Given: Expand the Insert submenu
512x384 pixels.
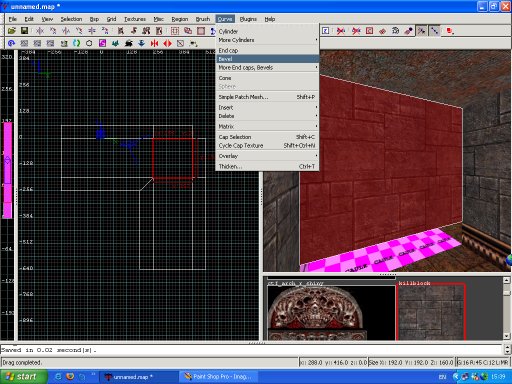Looking at the screenshot, I should coord(267,107).
